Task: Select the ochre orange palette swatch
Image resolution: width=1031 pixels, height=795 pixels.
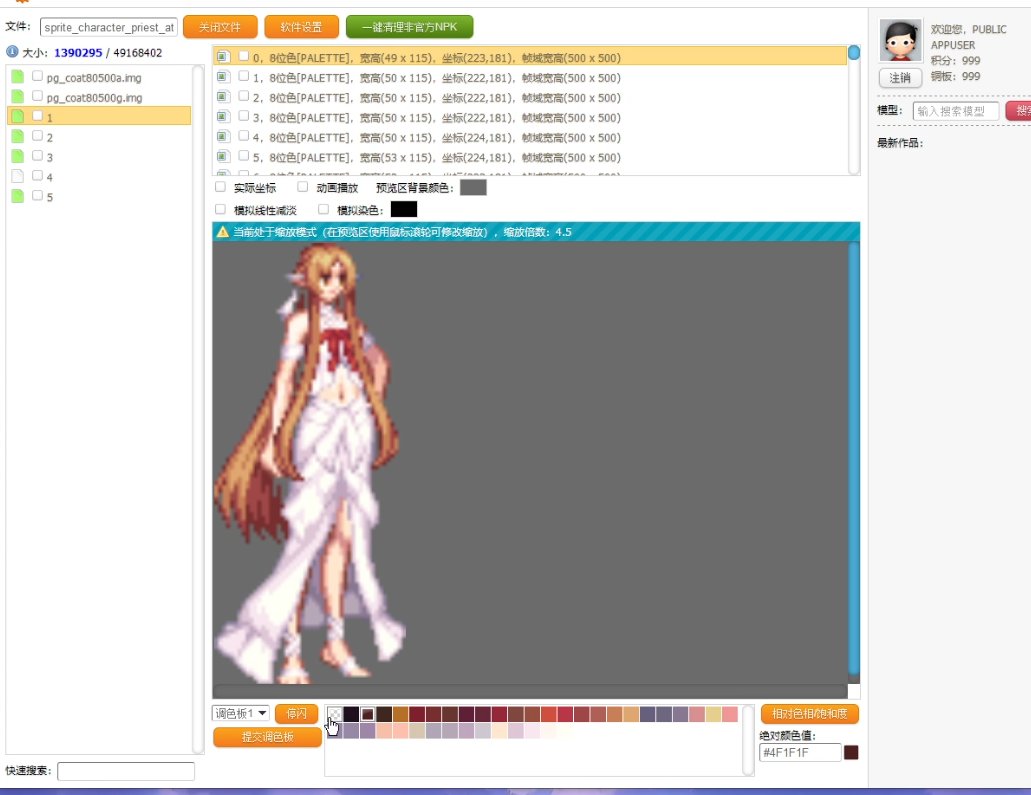Action: [400, 714]
